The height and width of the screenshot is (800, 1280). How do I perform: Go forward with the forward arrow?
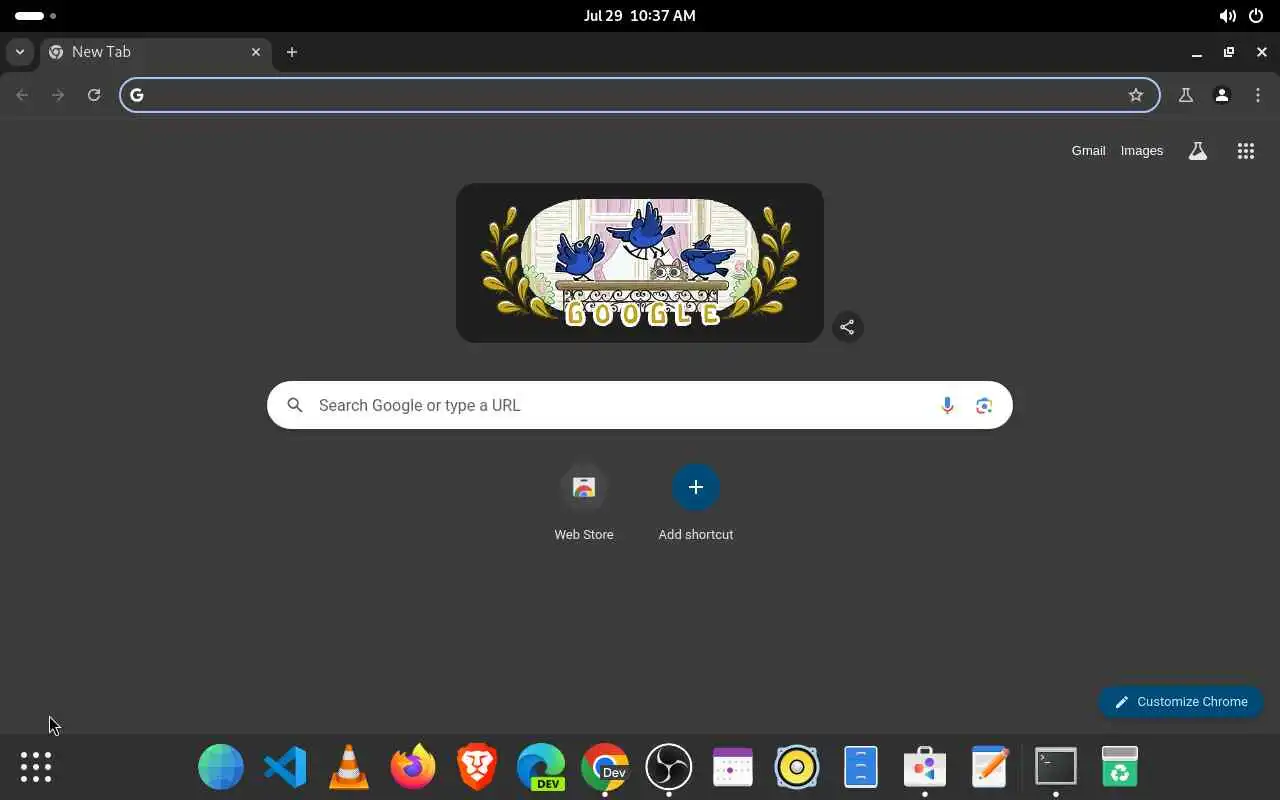pos(58,95)
